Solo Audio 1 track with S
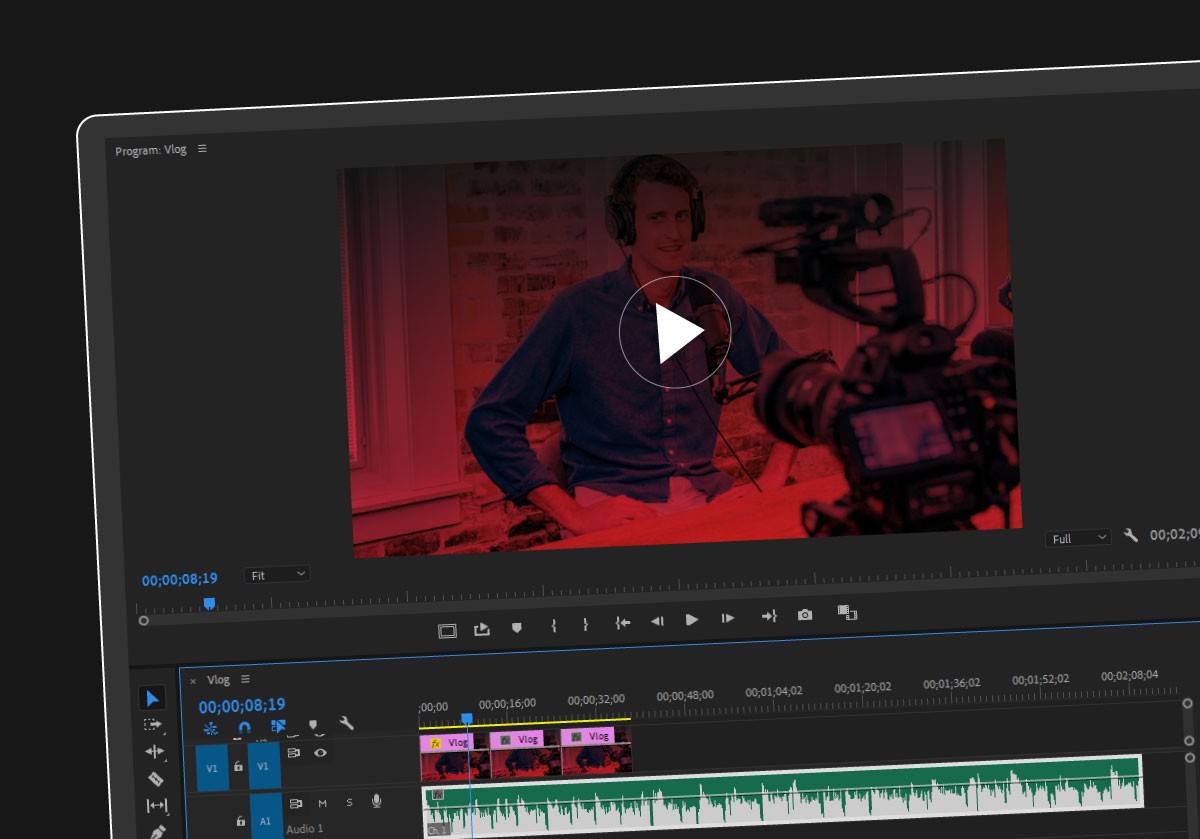1200x839 pixels. click(349, 802)
